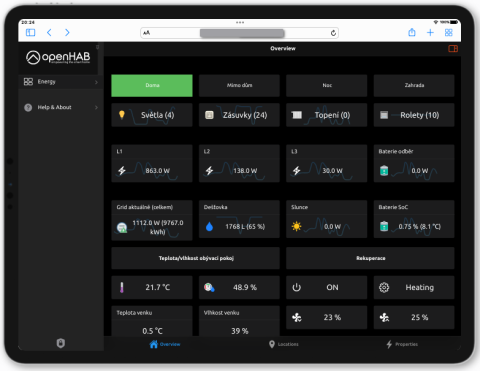Select the Vlhkost venku 39 % card
The height and width of the screenshot is (371, 480).
(x=239, y=321)
